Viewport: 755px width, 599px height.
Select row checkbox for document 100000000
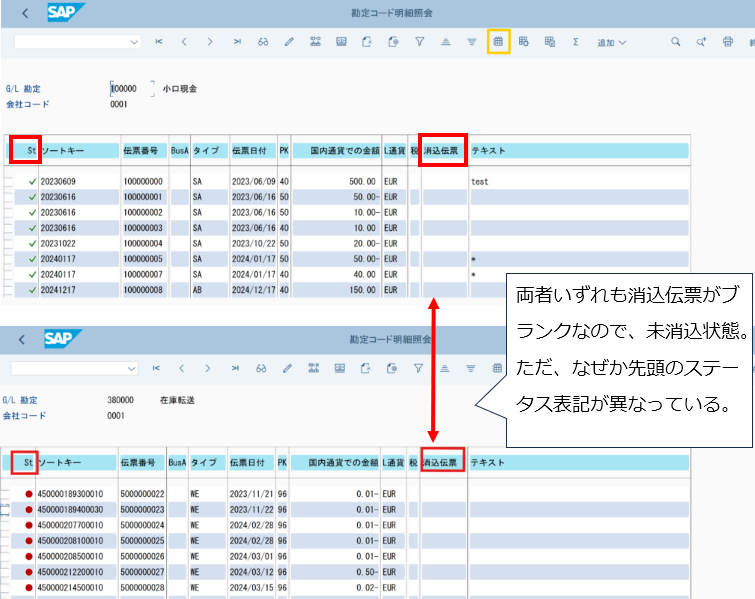[9, 183]
